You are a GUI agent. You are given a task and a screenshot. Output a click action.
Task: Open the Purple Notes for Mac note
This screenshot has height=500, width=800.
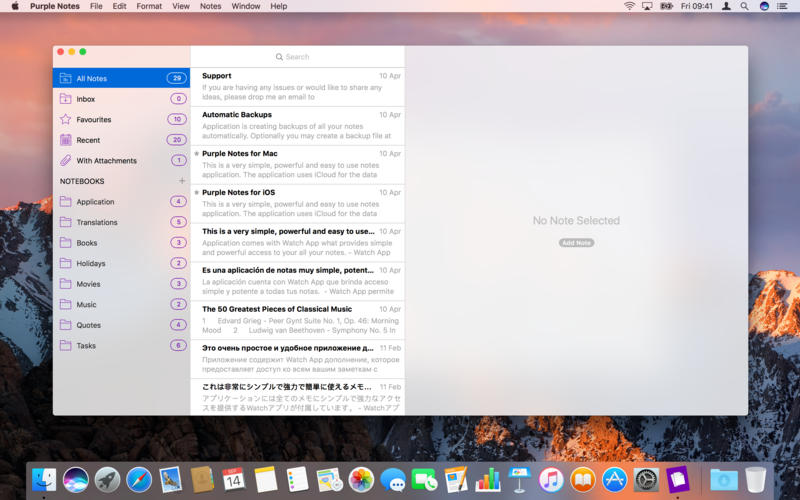click(297, 165)
